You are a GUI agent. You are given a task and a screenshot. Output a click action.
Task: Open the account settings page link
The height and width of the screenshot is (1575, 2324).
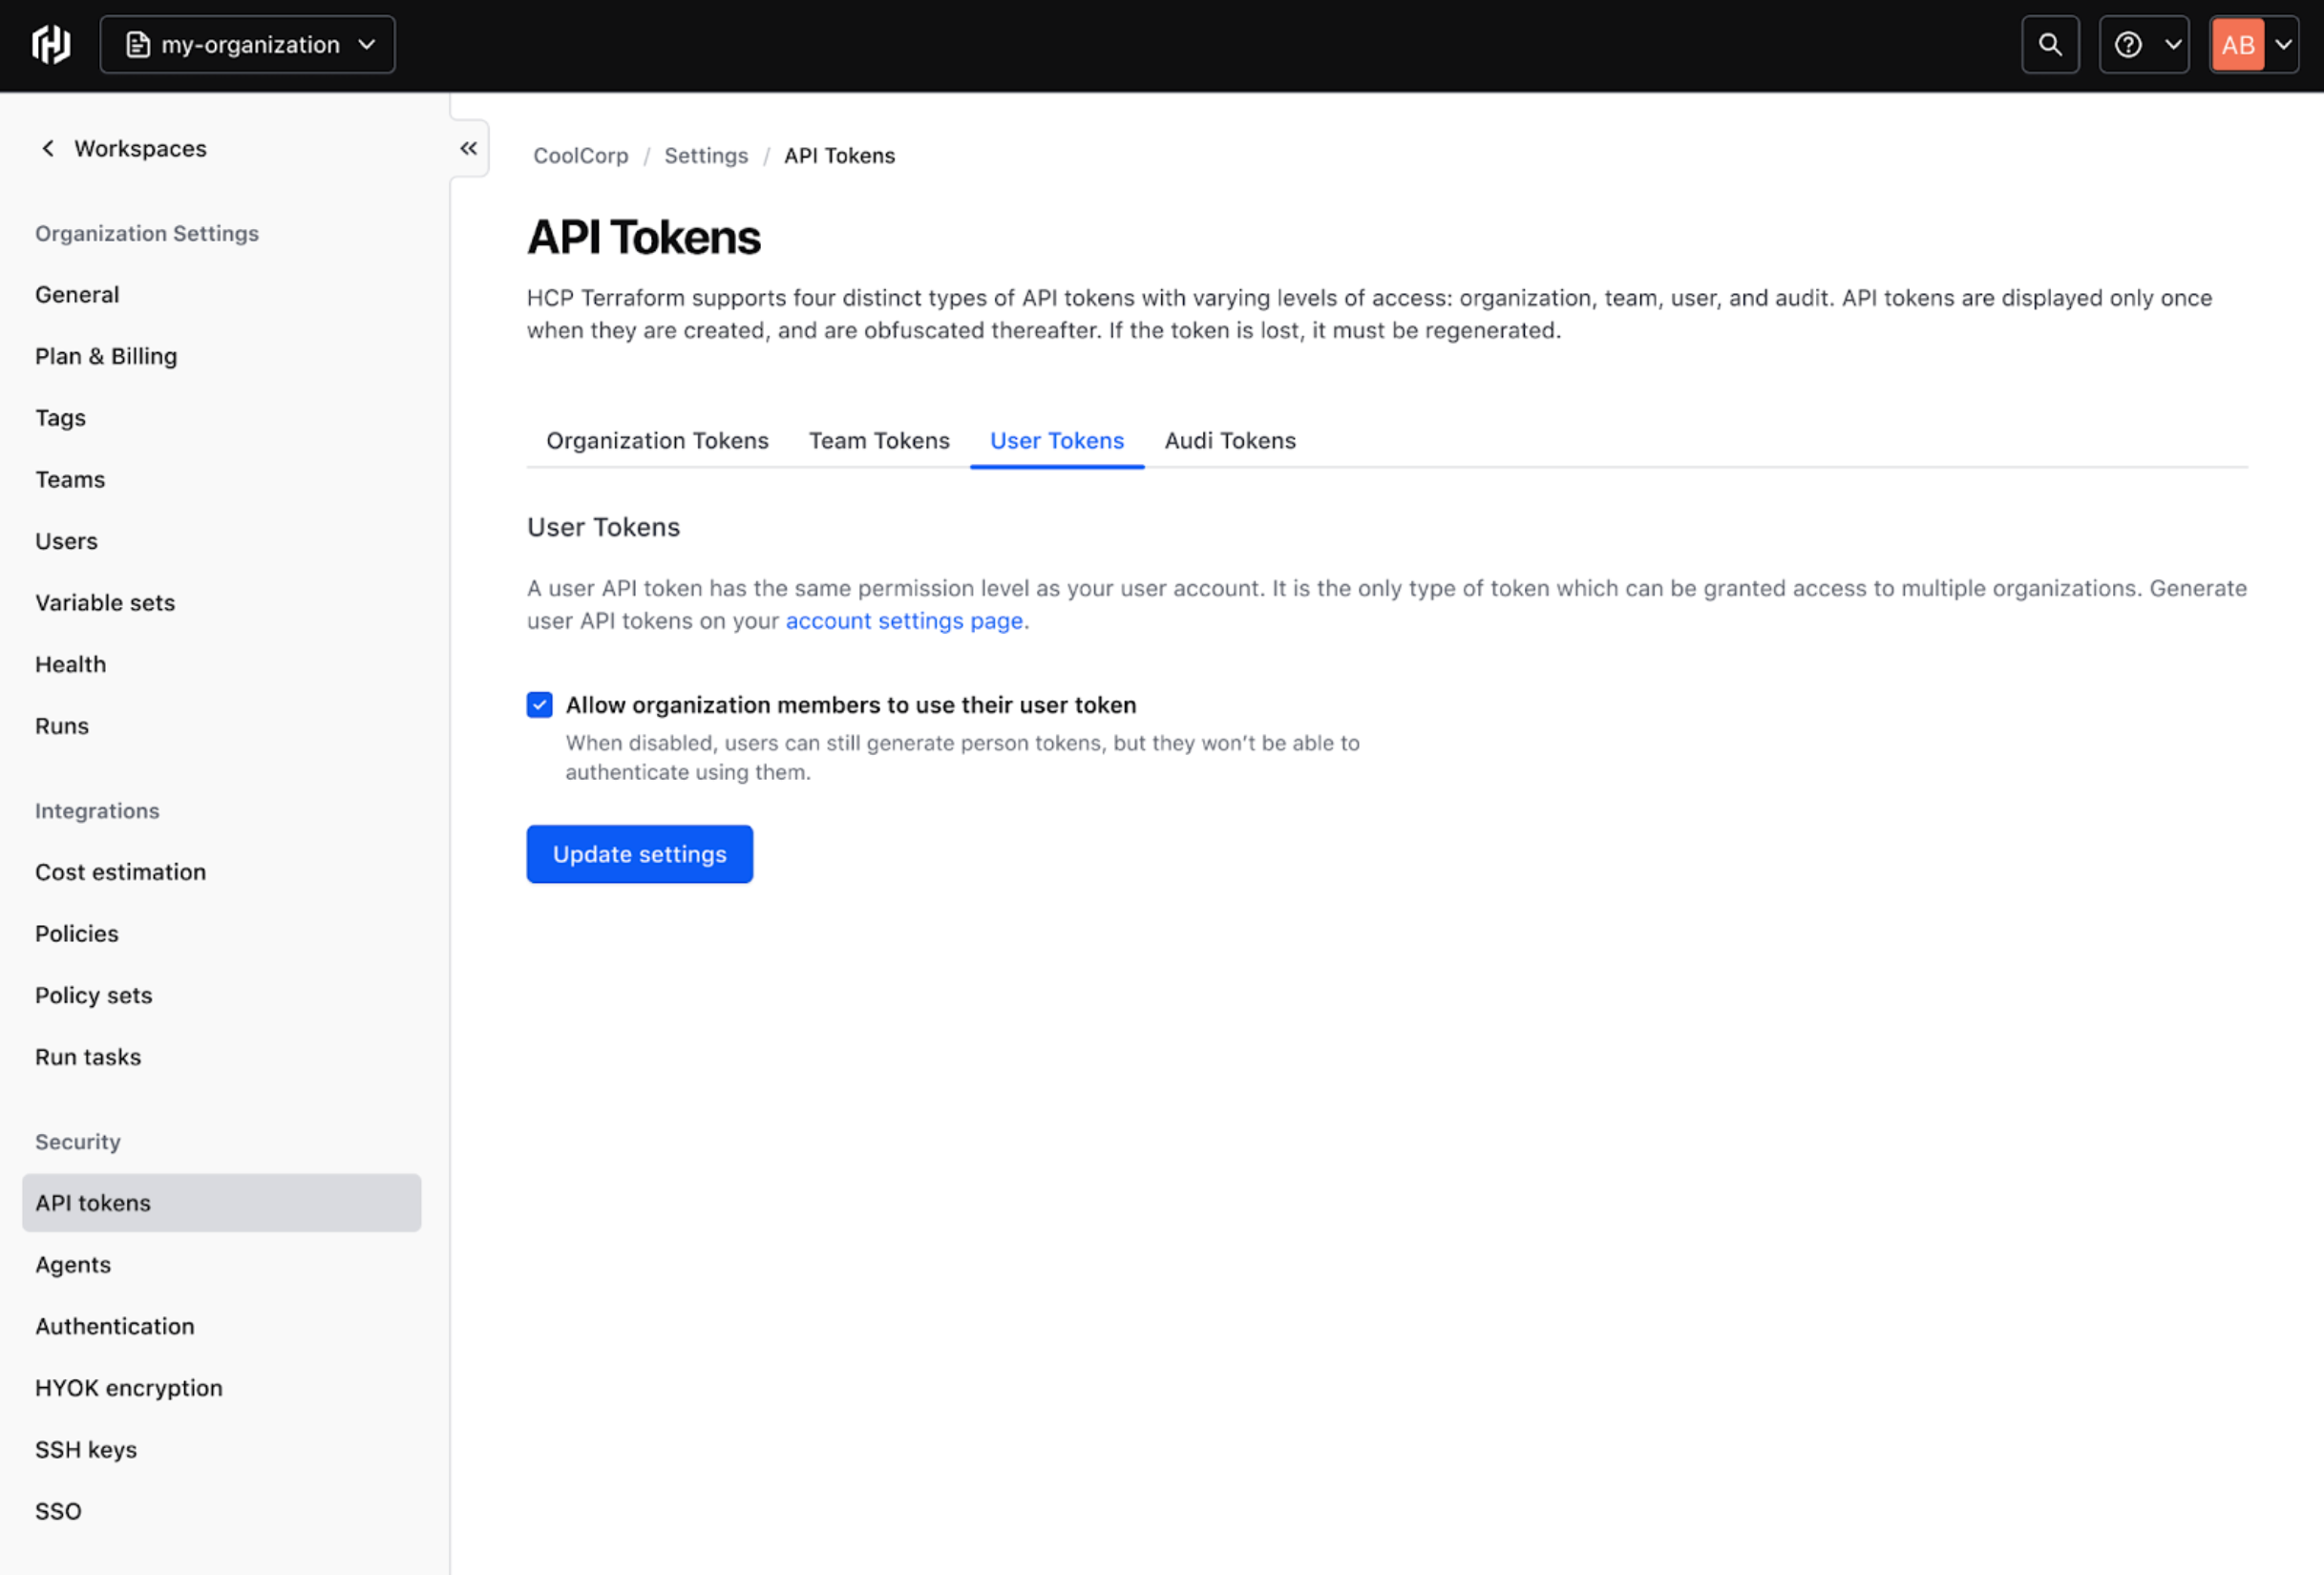pyautogui.click(x=903, y=620)
